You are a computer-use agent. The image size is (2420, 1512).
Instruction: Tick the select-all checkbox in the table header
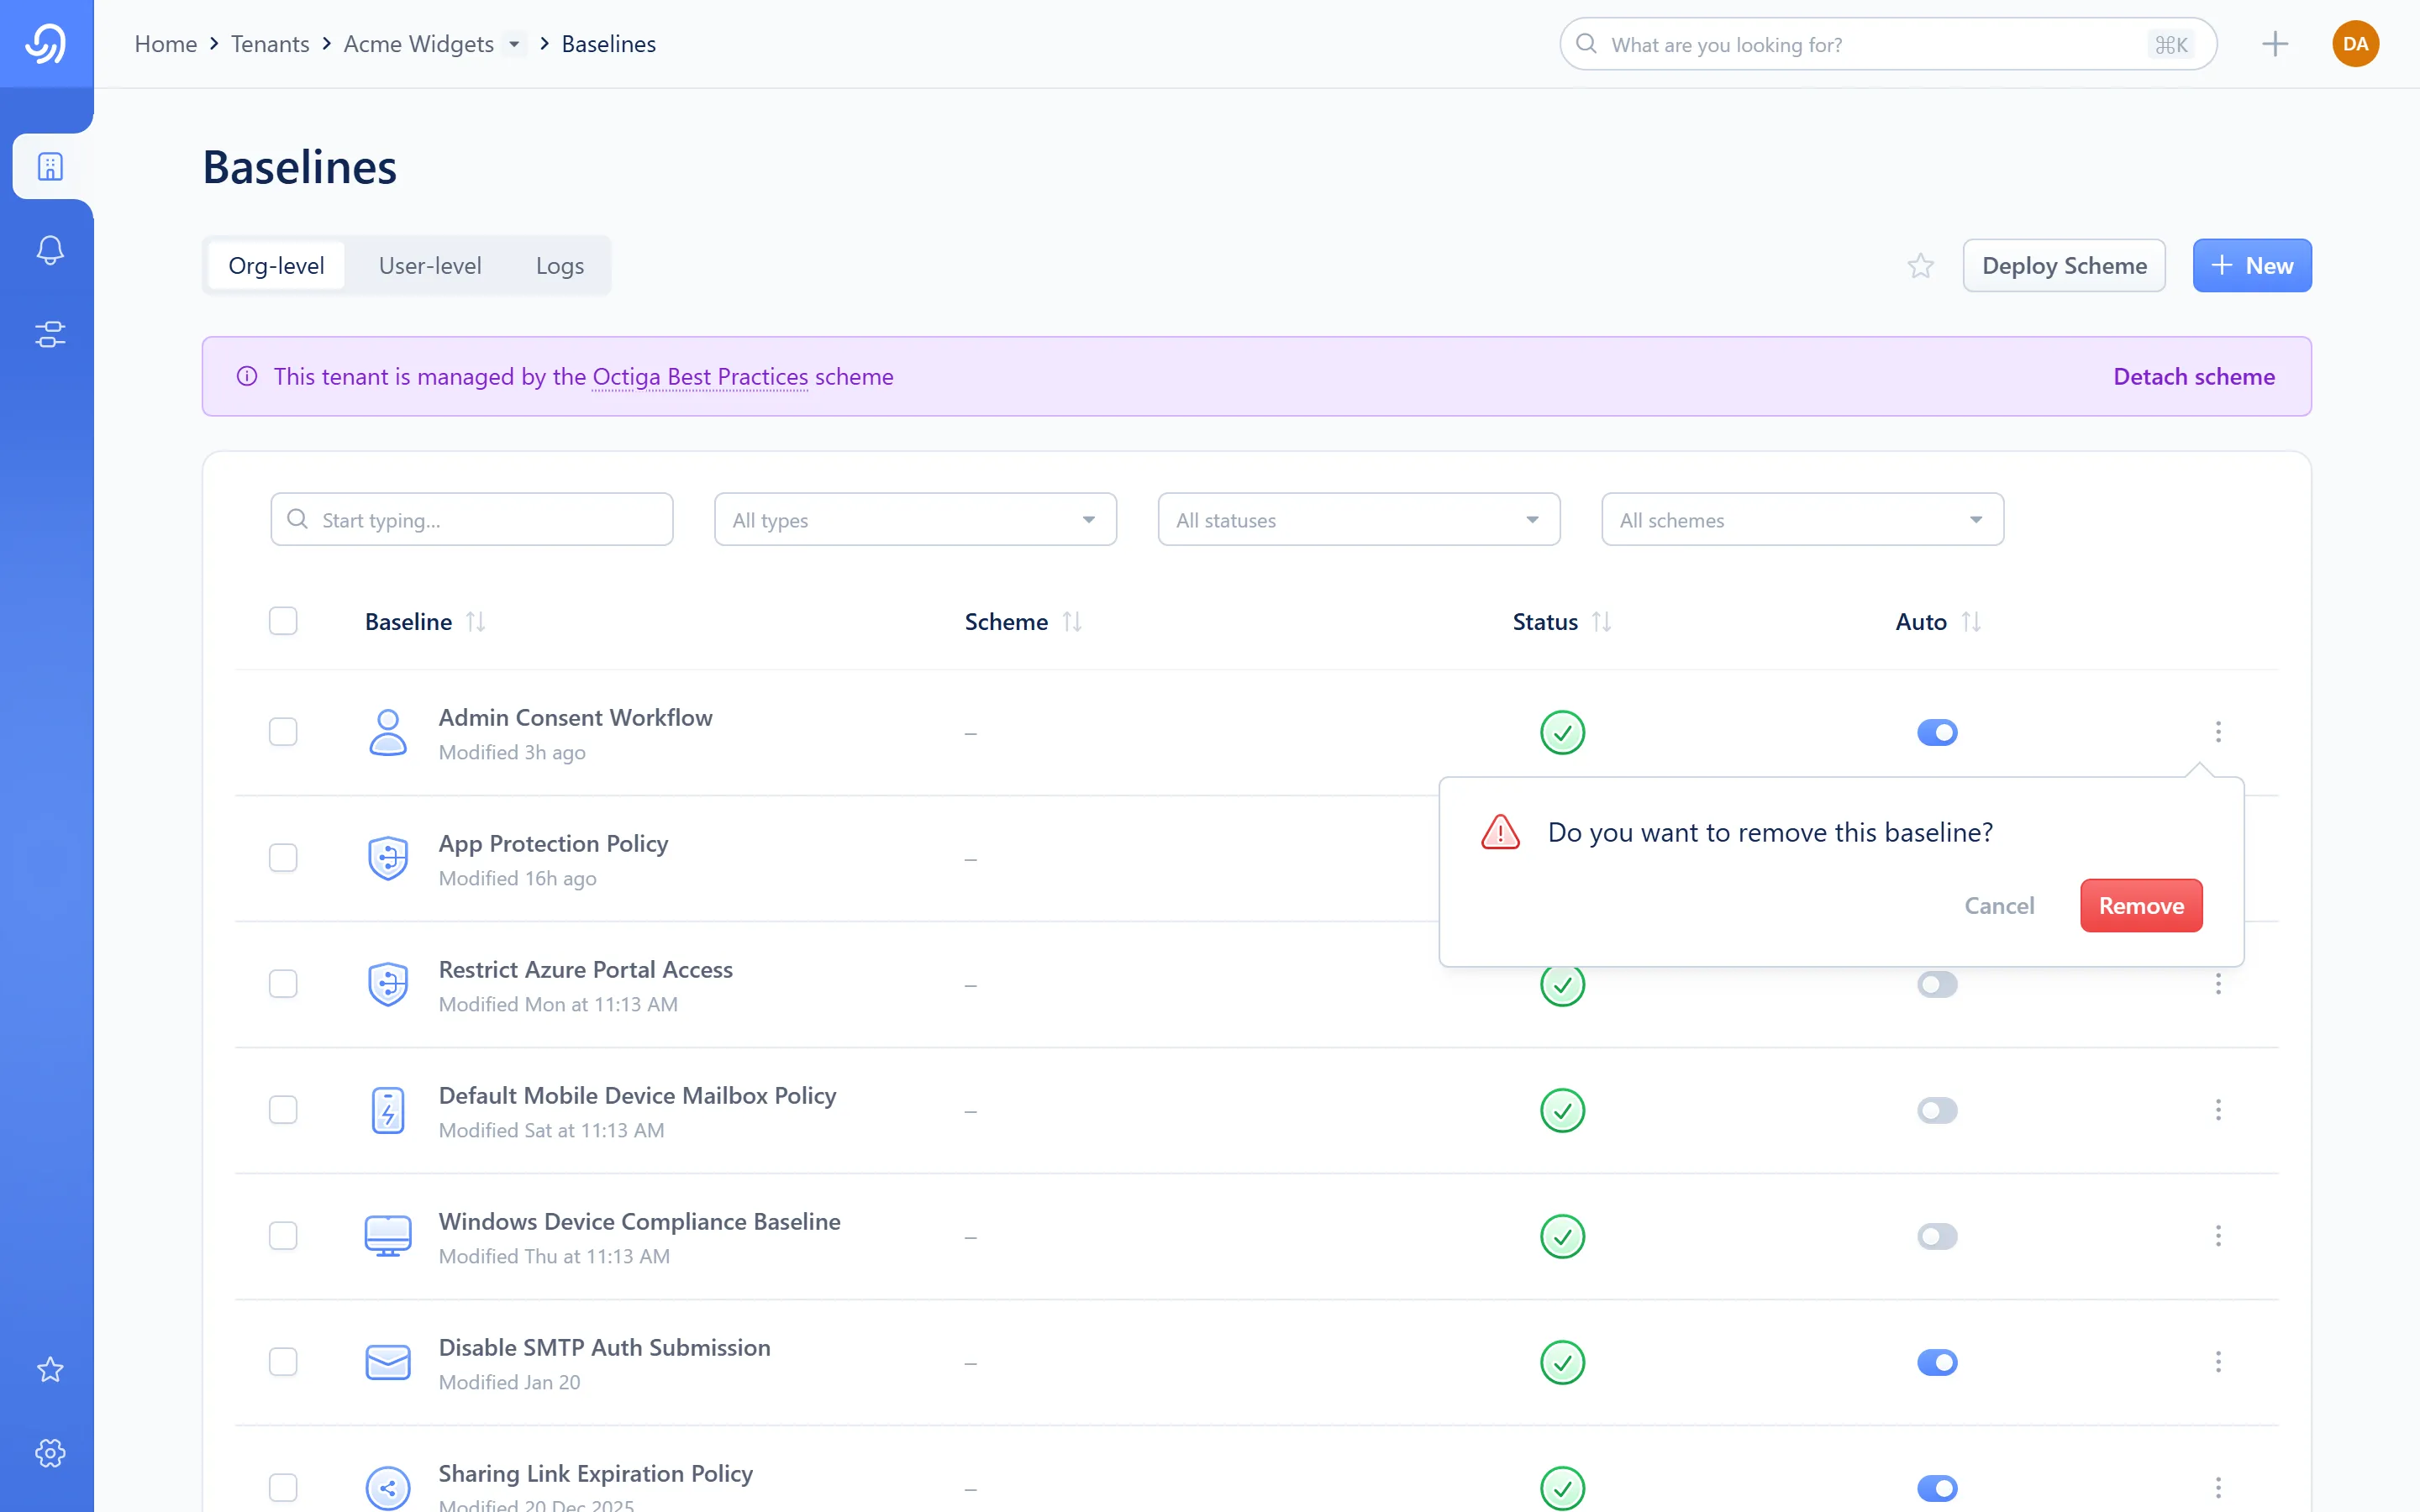tap(283, 621)
